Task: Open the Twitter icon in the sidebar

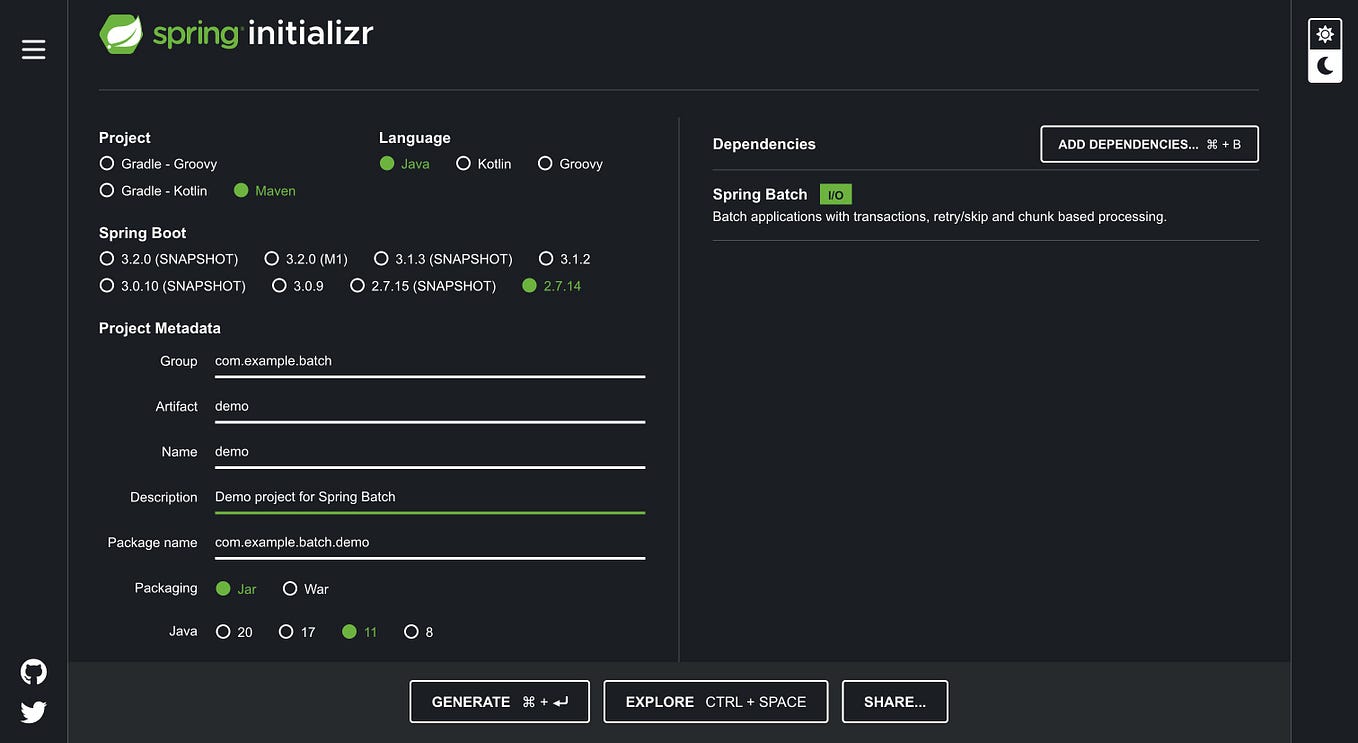Action: (x=33, y=711)
